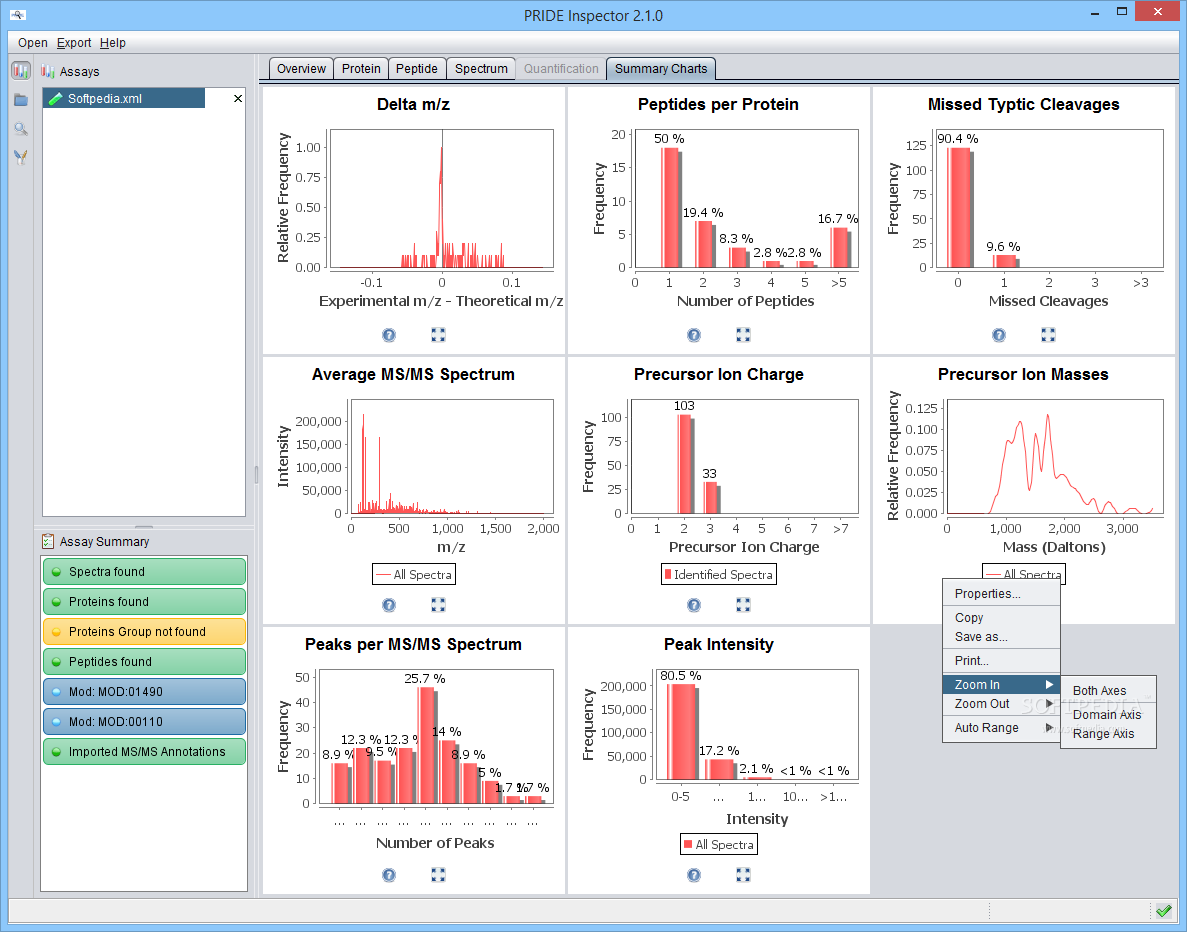1187x932 pixels.
Task: Click the 103 bar in Precursor Ion Charge
Action: (685, 463)
